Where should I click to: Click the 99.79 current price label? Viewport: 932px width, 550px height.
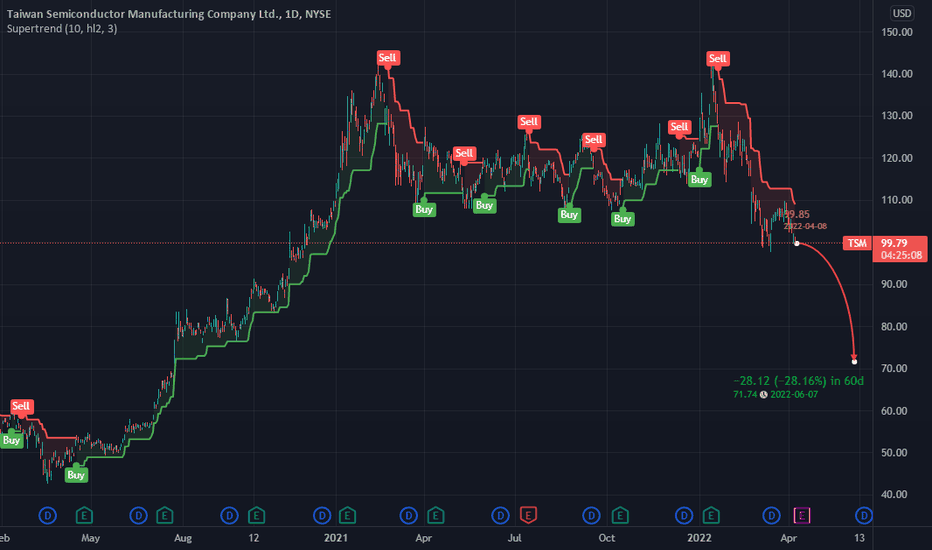pyautogui.click(x=894, y=243)
